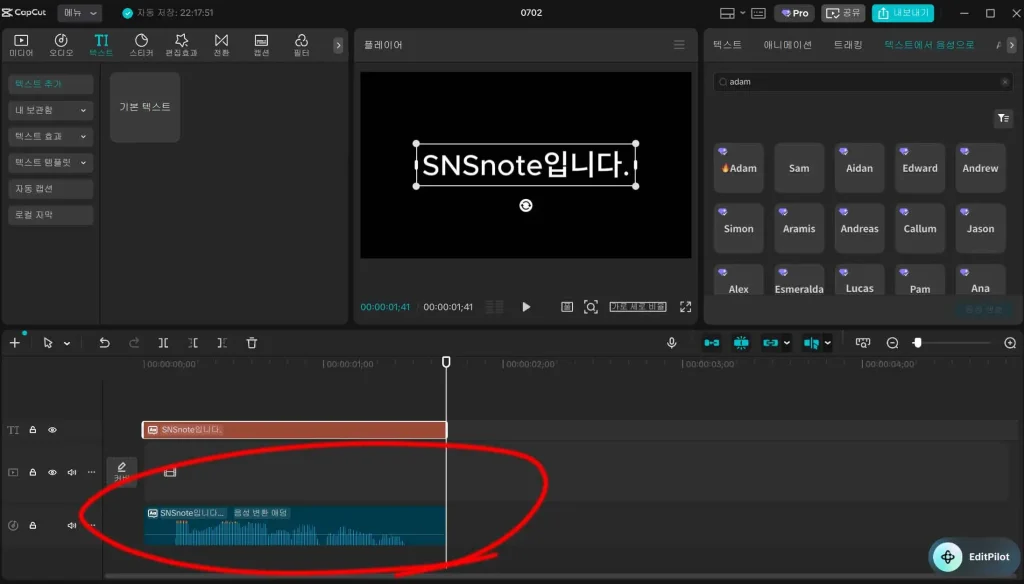
Task: Expand 내 보관함 section
Action: pyautogui.click(x=50, y=110)
